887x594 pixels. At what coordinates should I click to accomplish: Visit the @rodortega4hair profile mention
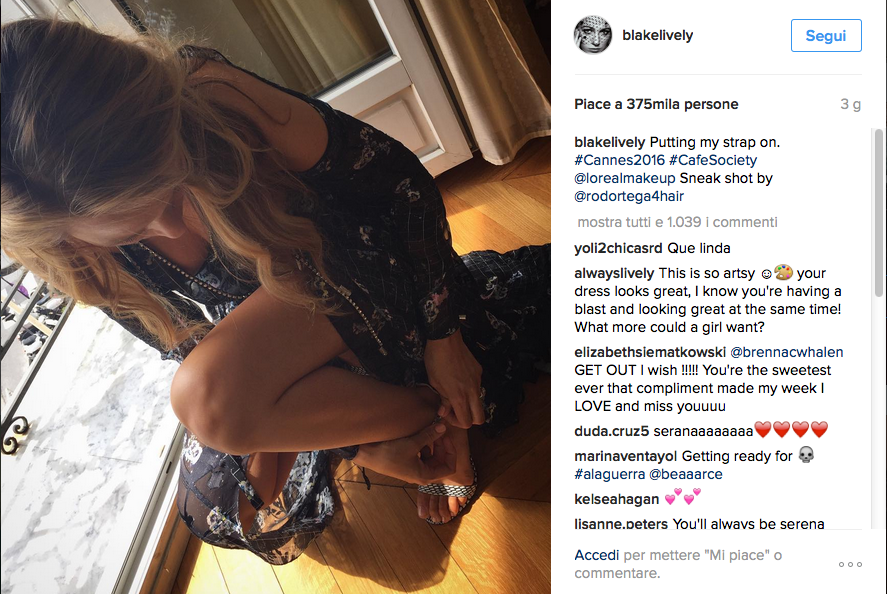point(628,196)
